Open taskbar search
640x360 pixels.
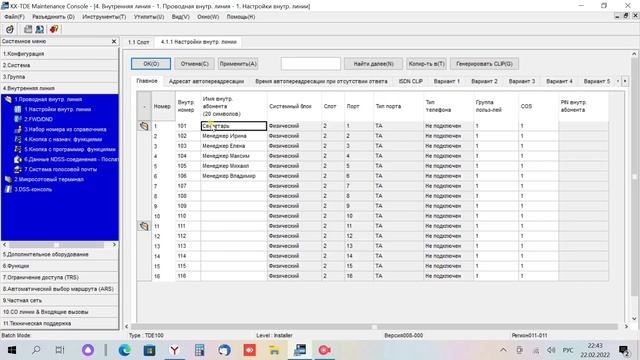(36, 350)
